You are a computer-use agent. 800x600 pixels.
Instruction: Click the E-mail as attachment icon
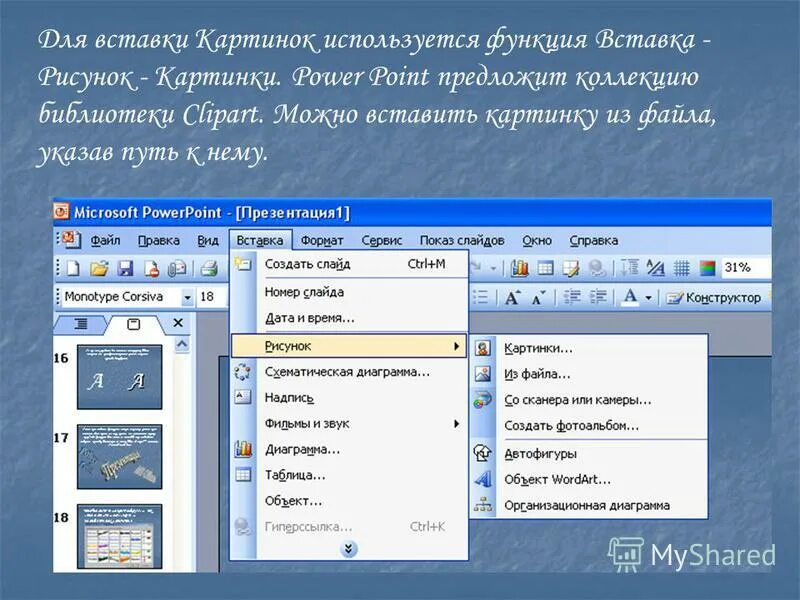(x=177, y=268)
